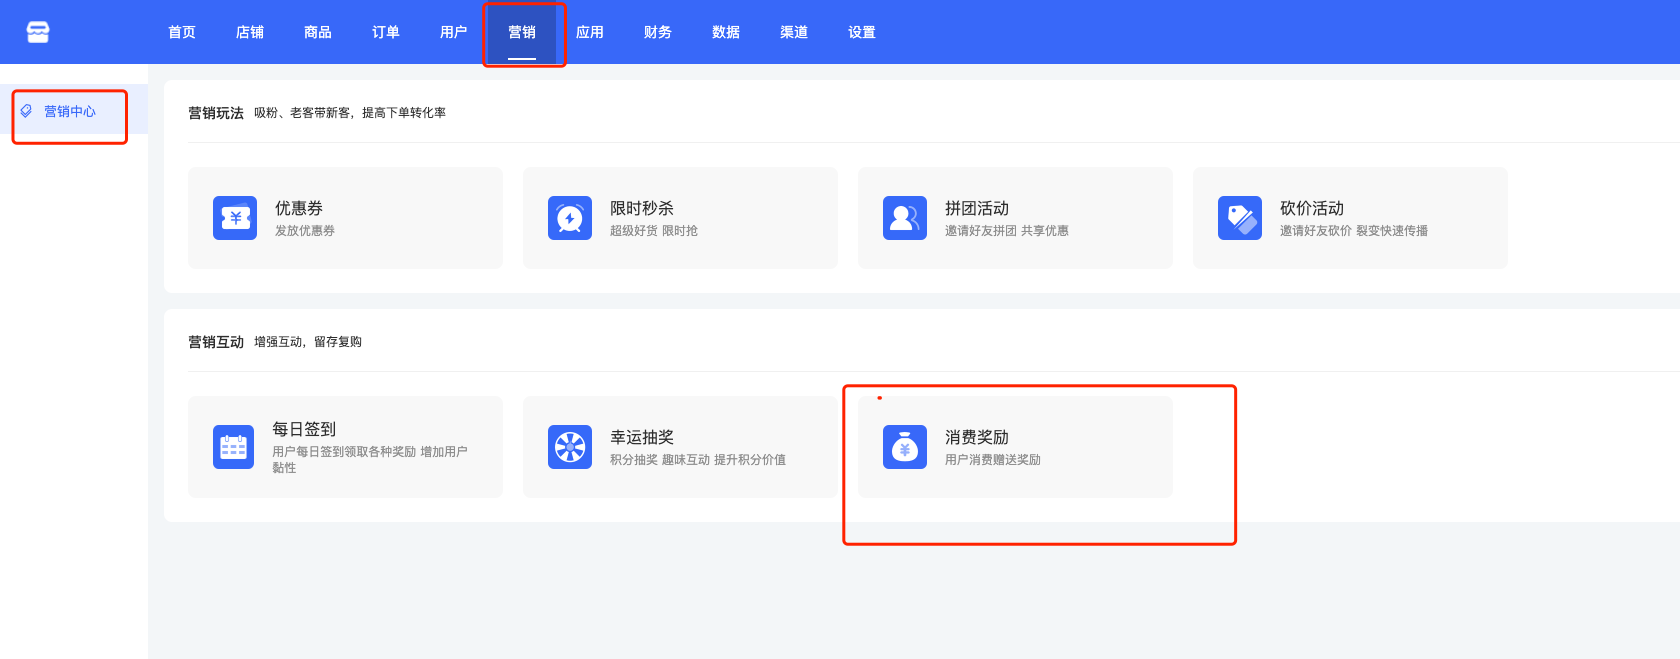
Task: Open the 订单 orders tab
Action: (386, 32)
